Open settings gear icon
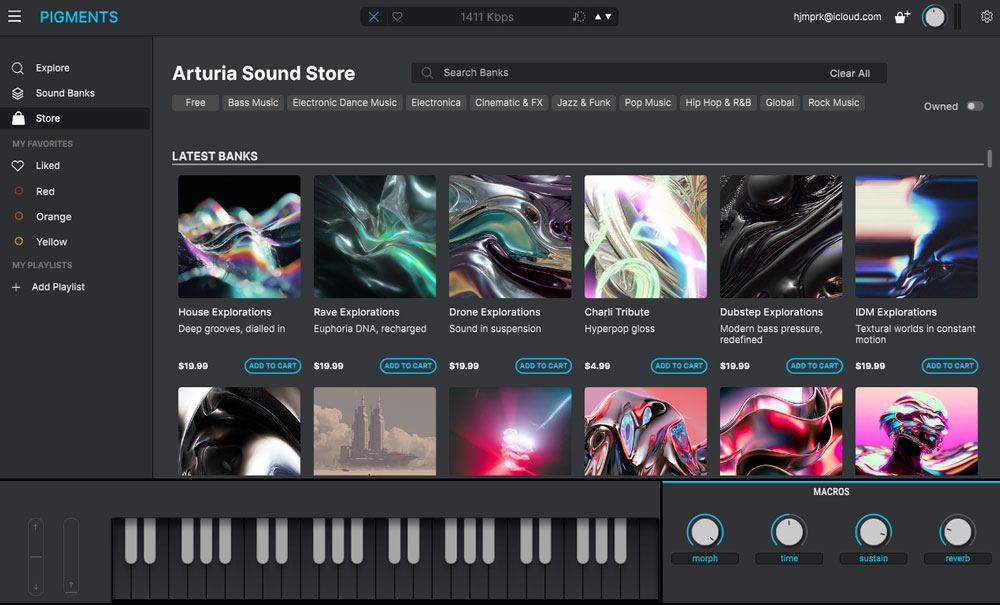The height and width of the screenshot is (605, 1000). click(987, 17)
